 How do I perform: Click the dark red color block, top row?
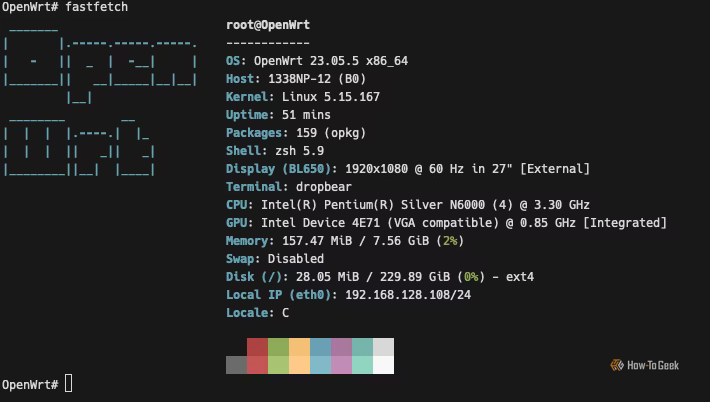click(x=257, y=347)
